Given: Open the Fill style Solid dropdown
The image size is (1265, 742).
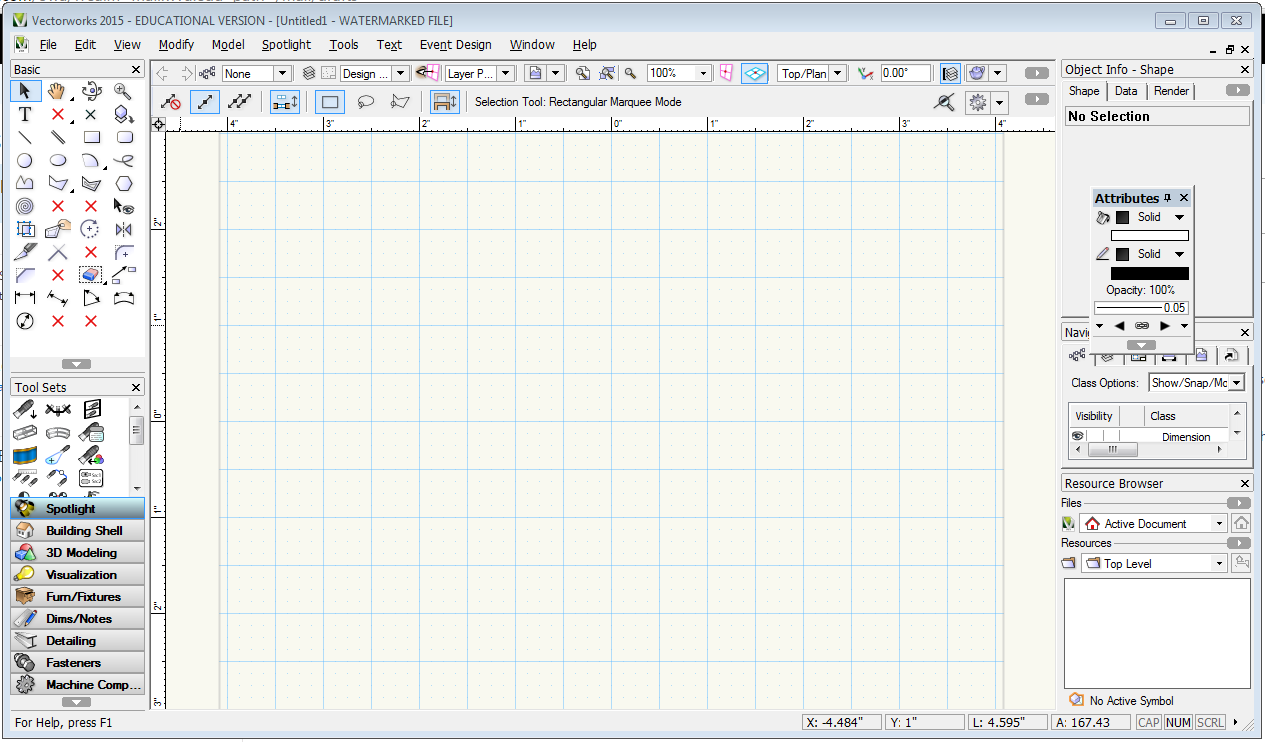Looking at the screenshot, I should point(1179,217).
